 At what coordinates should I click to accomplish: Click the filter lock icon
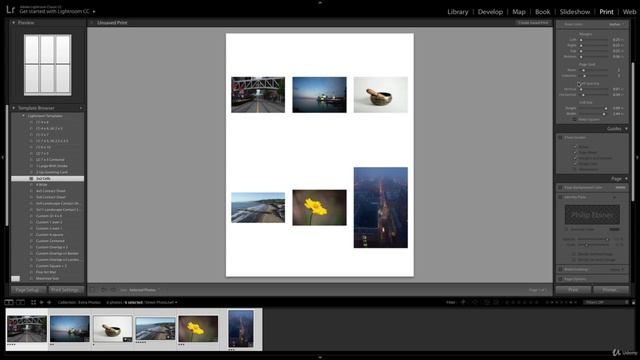pyautogui.click(x=633, y=302)
